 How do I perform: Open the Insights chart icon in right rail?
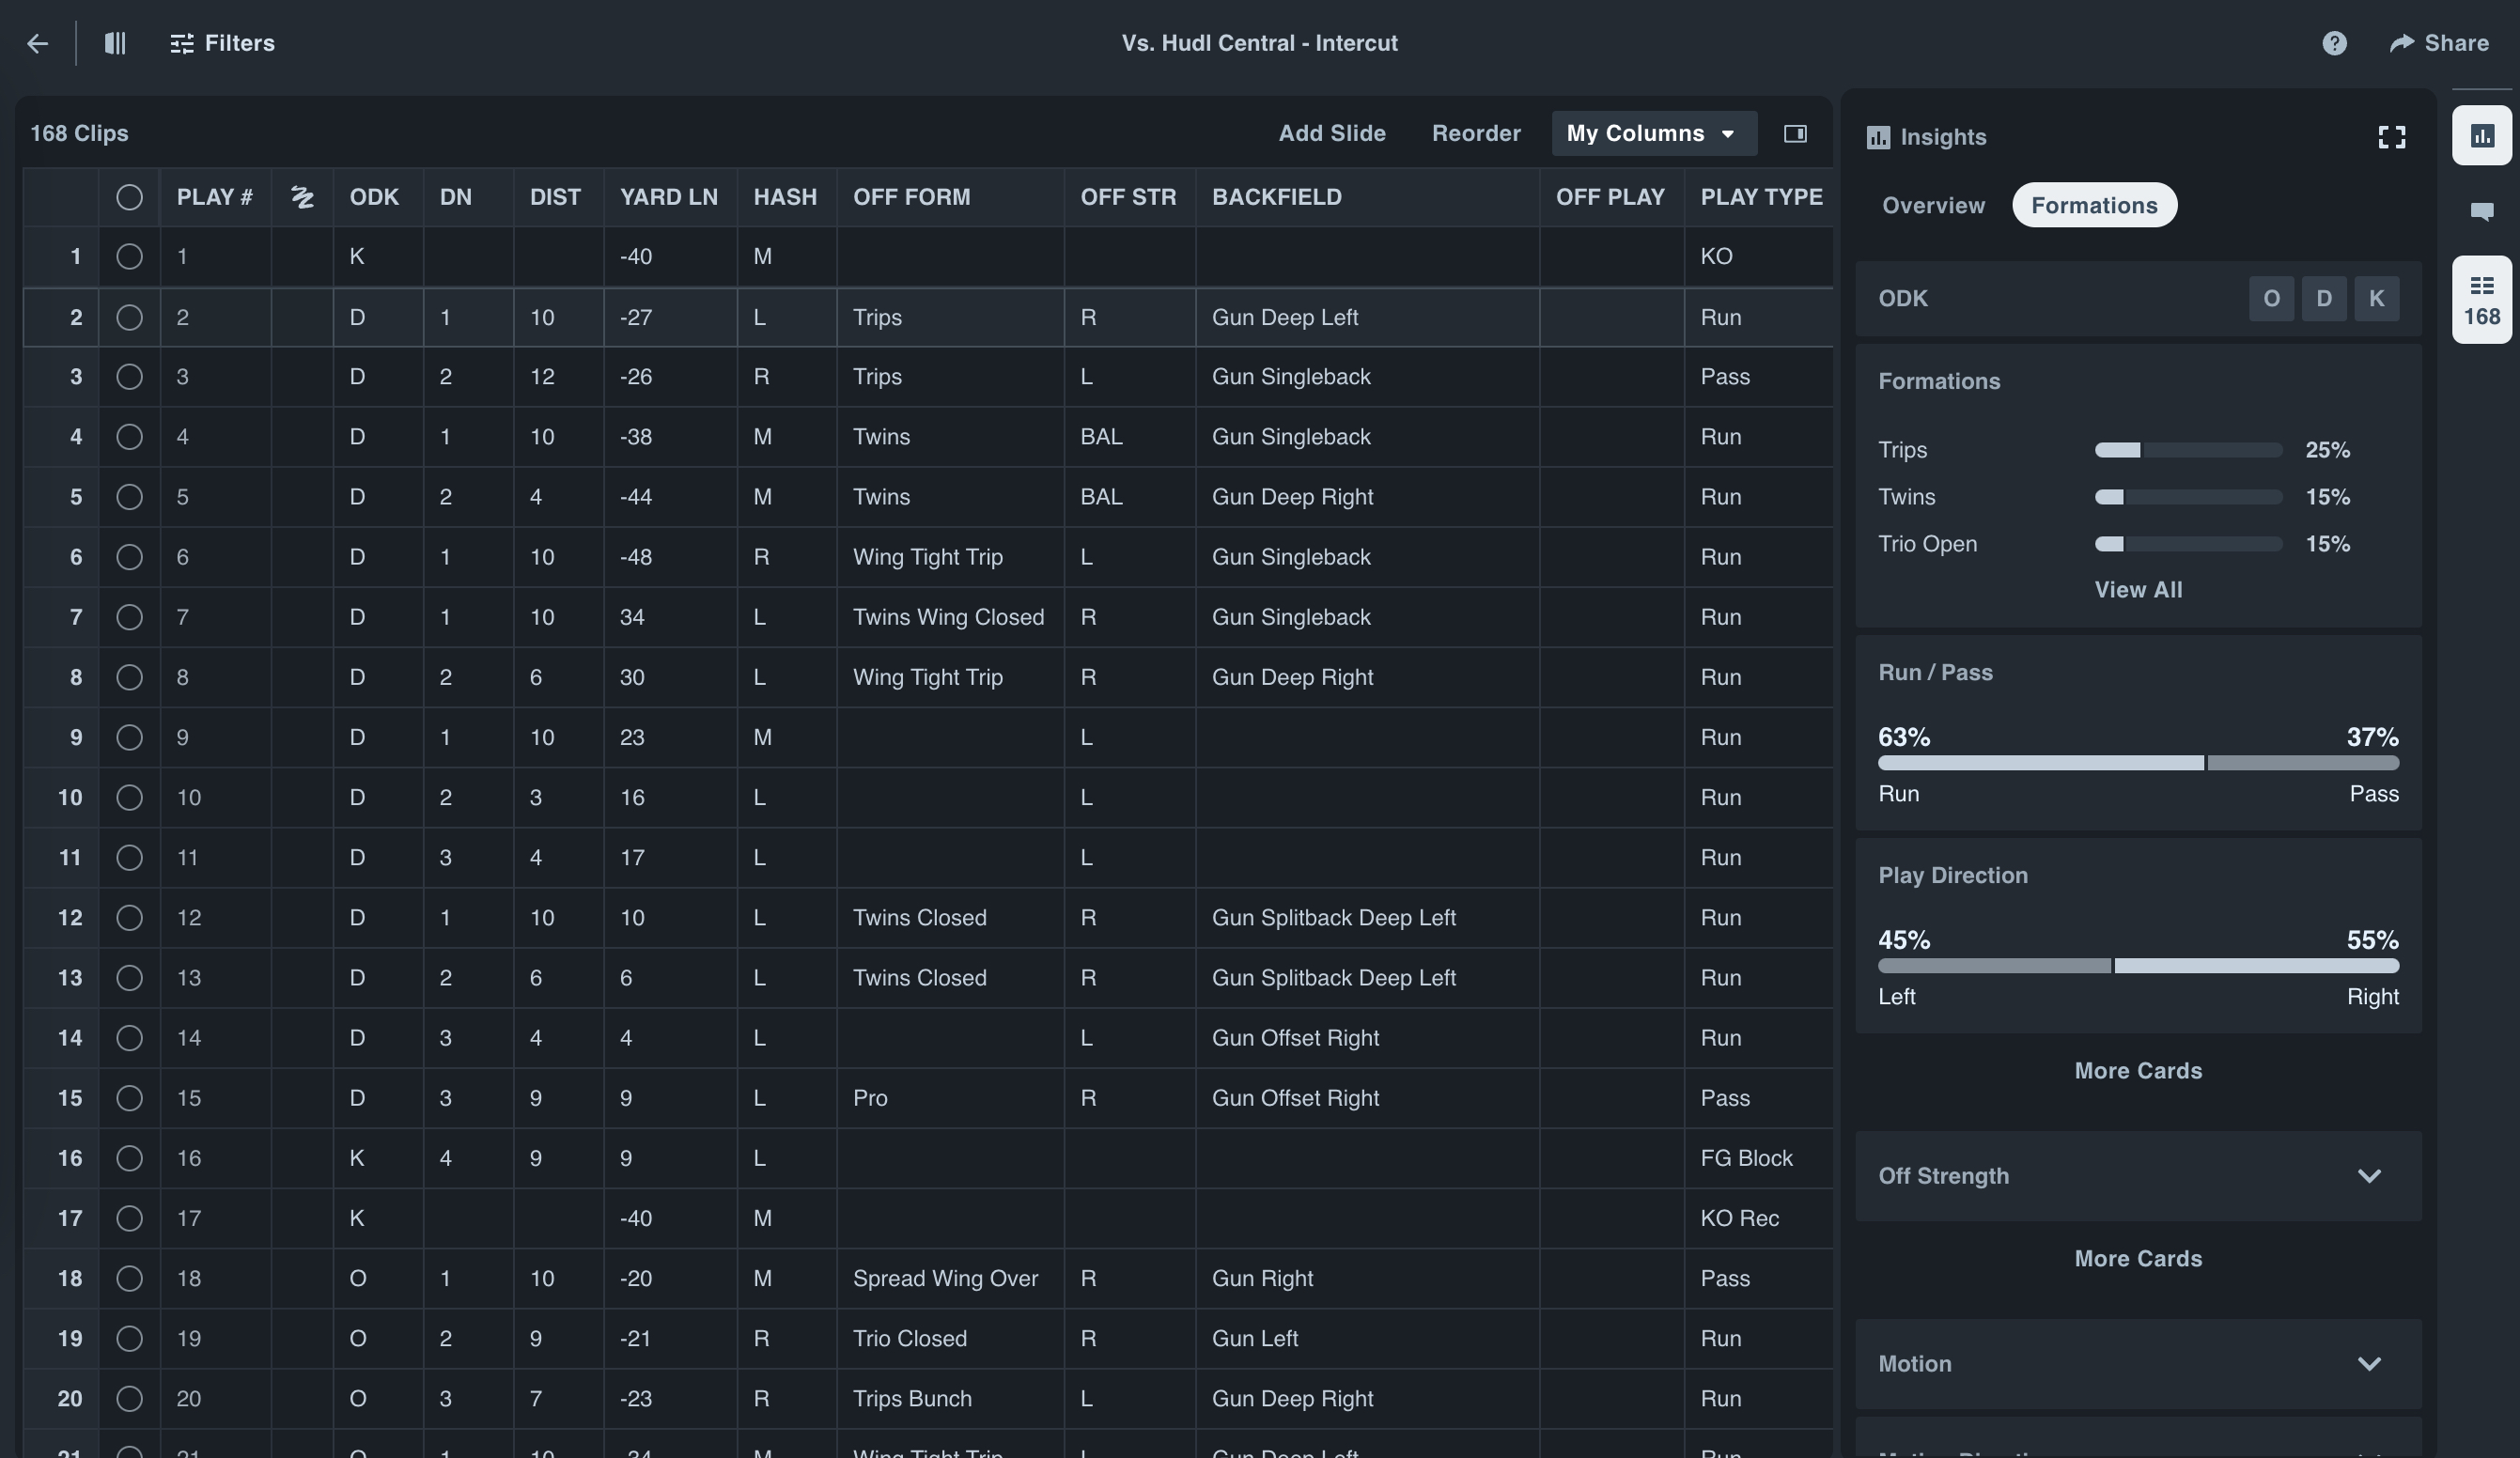click(x=2481, y=135)
